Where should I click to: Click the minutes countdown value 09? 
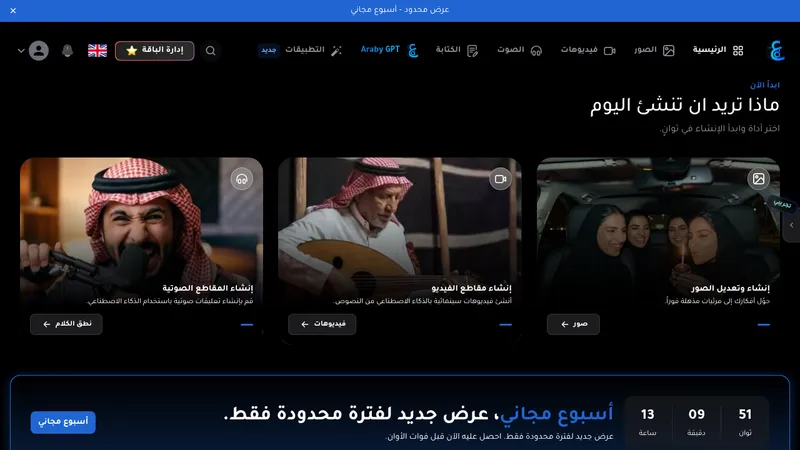pyautogui.click(x=696, y=414)
